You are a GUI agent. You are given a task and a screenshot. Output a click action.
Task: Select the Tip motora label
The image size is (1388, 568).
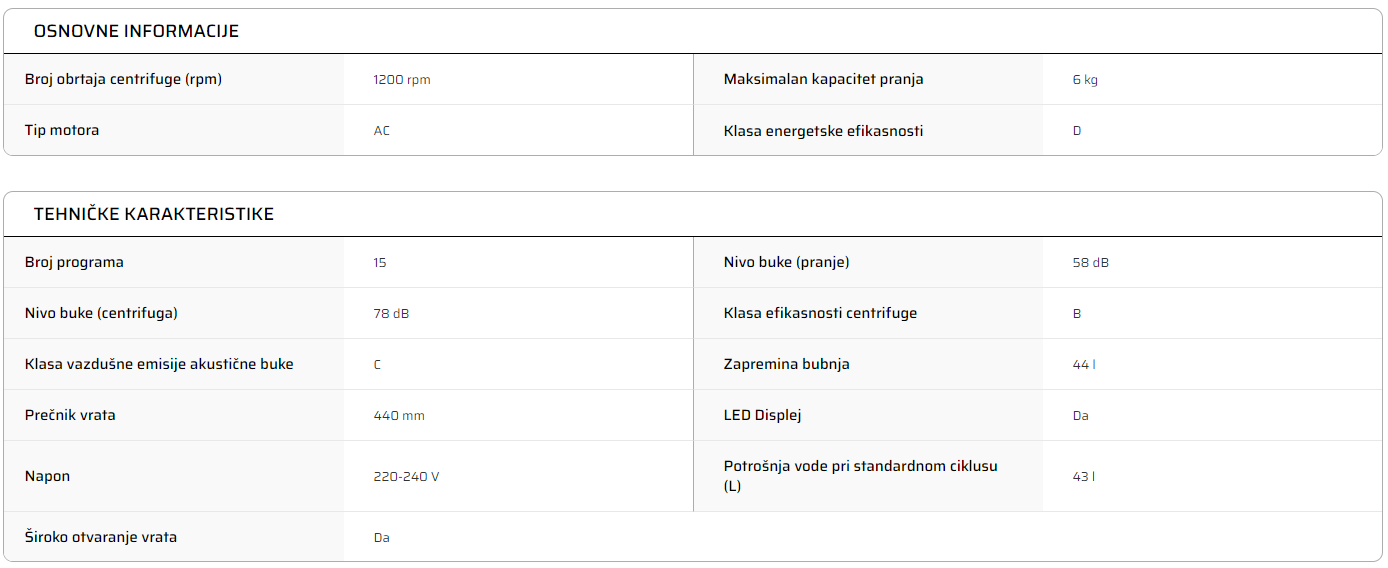pyautogui.click(x=62, y=130)
